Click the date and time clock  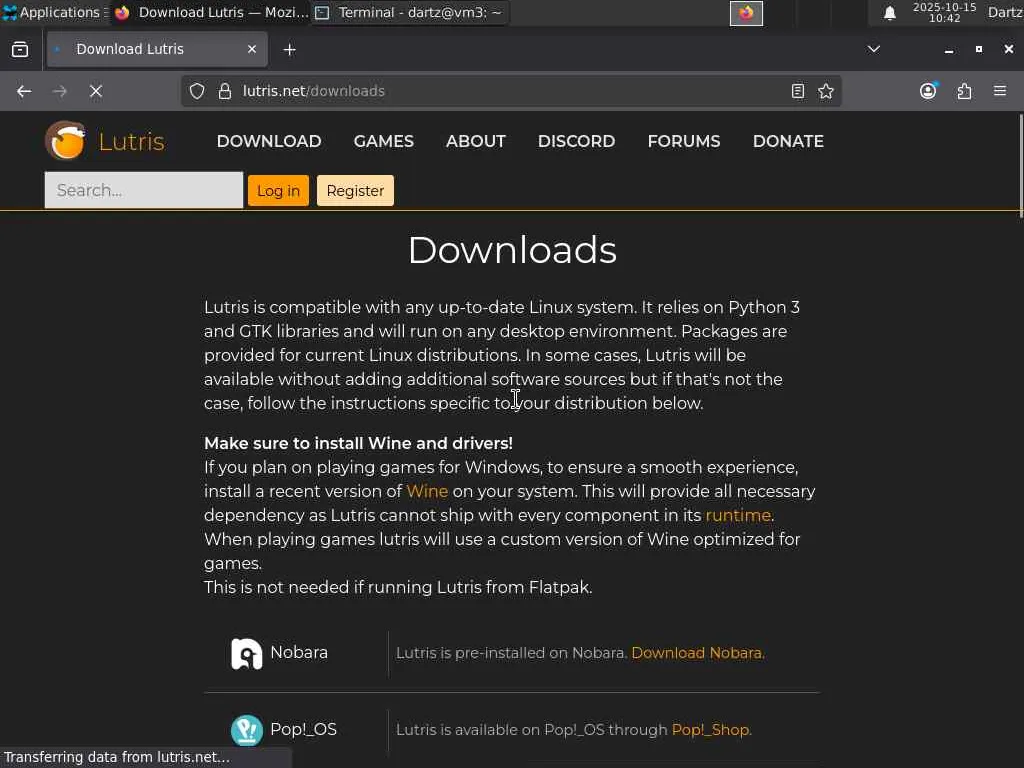click(944, 12)
